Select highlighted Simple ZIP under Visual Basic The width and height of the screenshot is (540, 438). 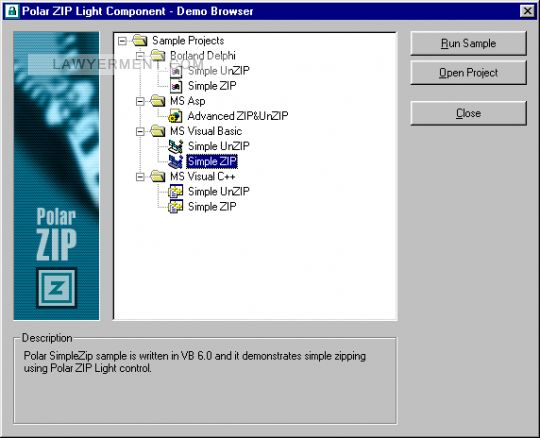(212, 161)
